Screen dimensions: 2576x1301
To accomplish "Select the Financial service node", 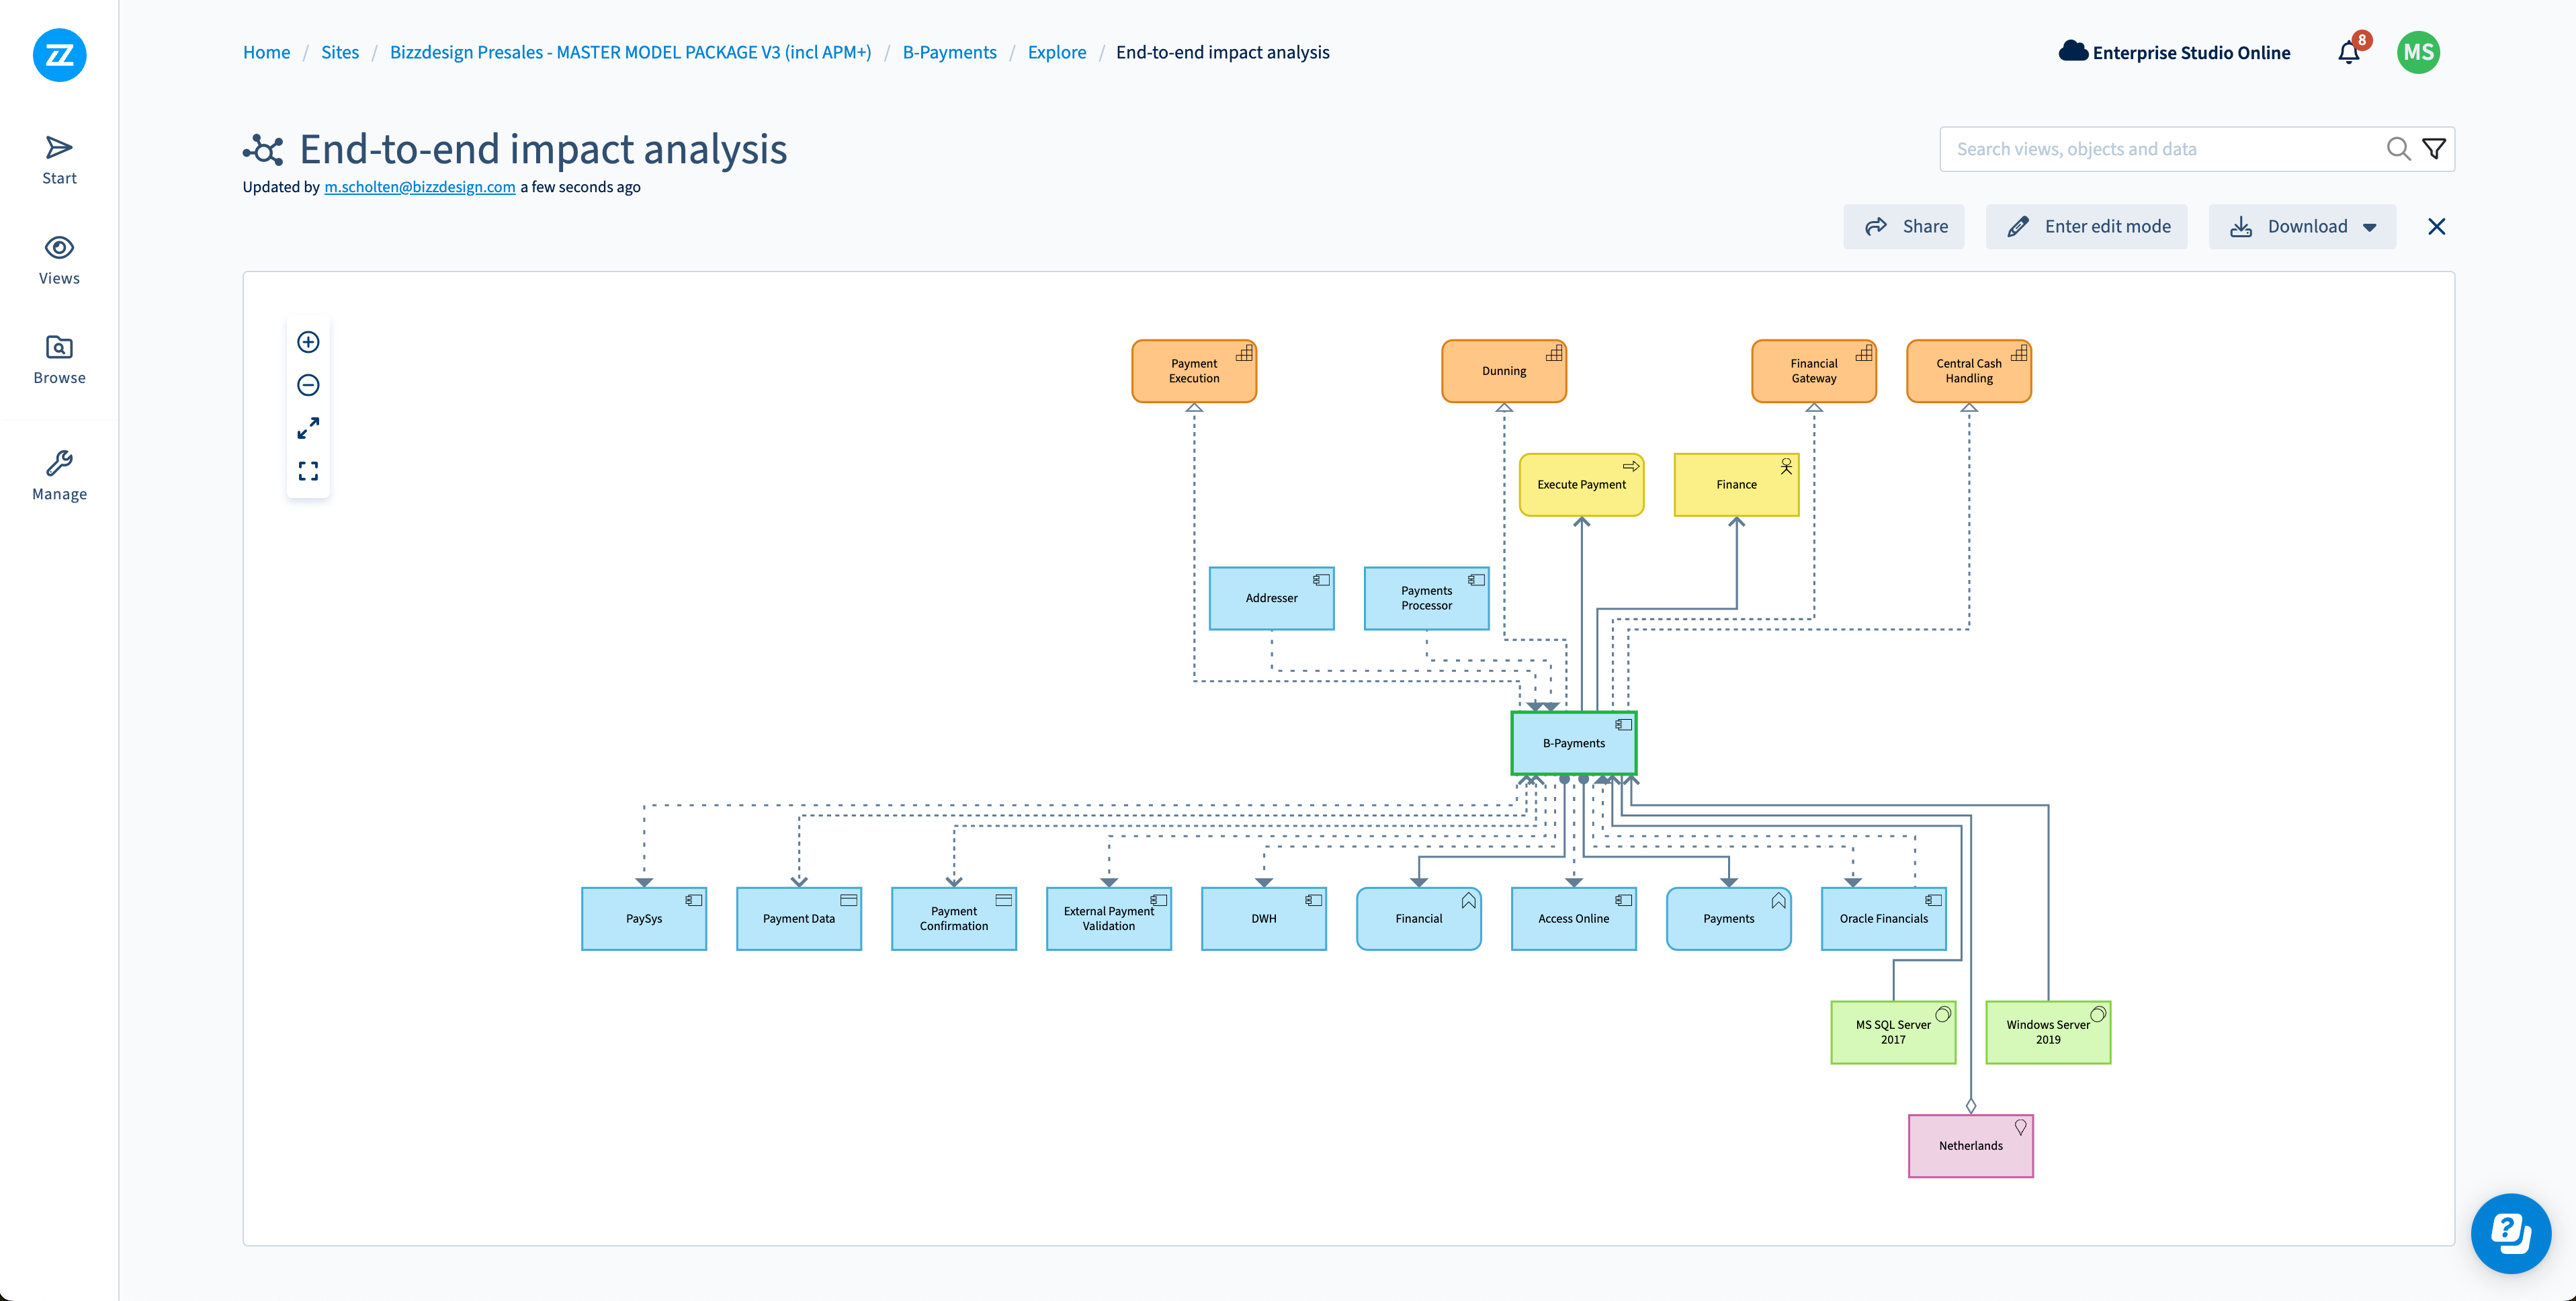I will [1419, 919].
